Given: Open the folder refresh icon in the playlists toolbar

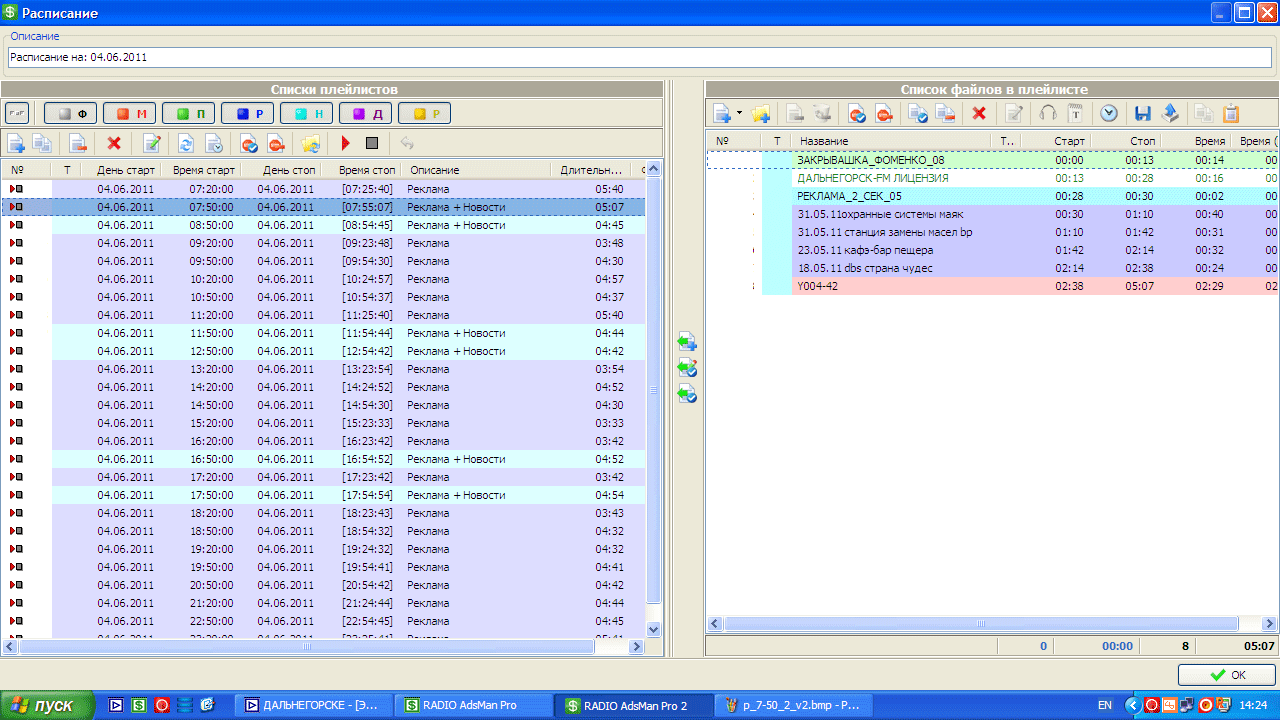Looking at the screenshot, I should pyautogui.click(x=311, y=143).
